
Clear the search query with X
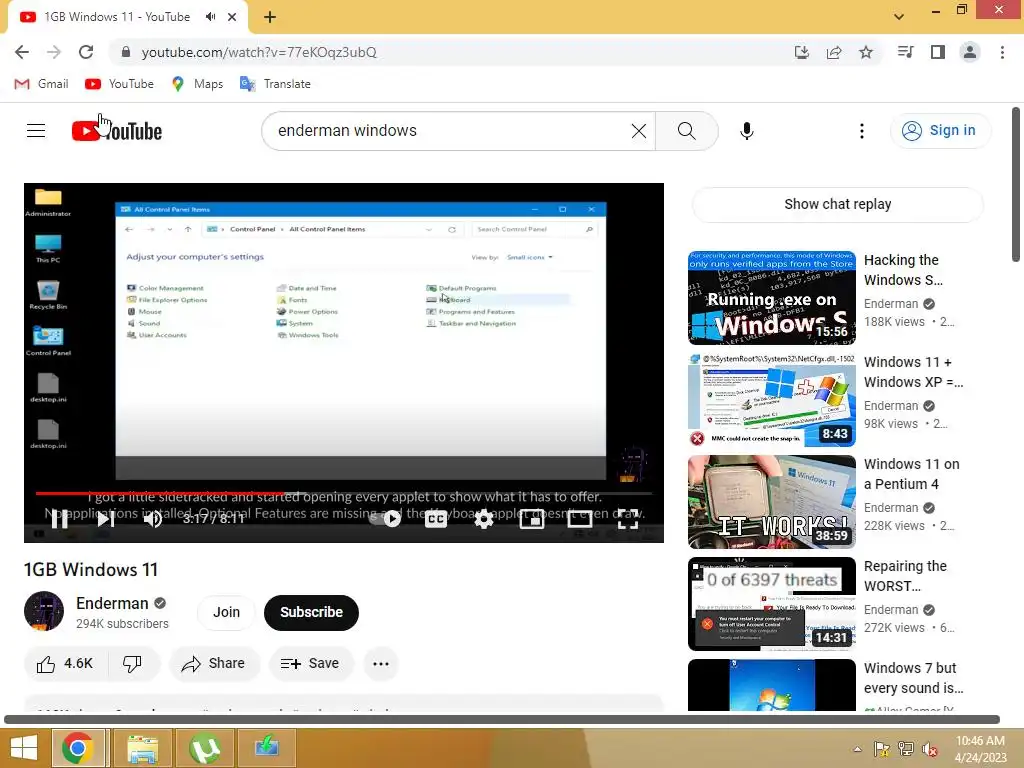(x=639, y=131)
